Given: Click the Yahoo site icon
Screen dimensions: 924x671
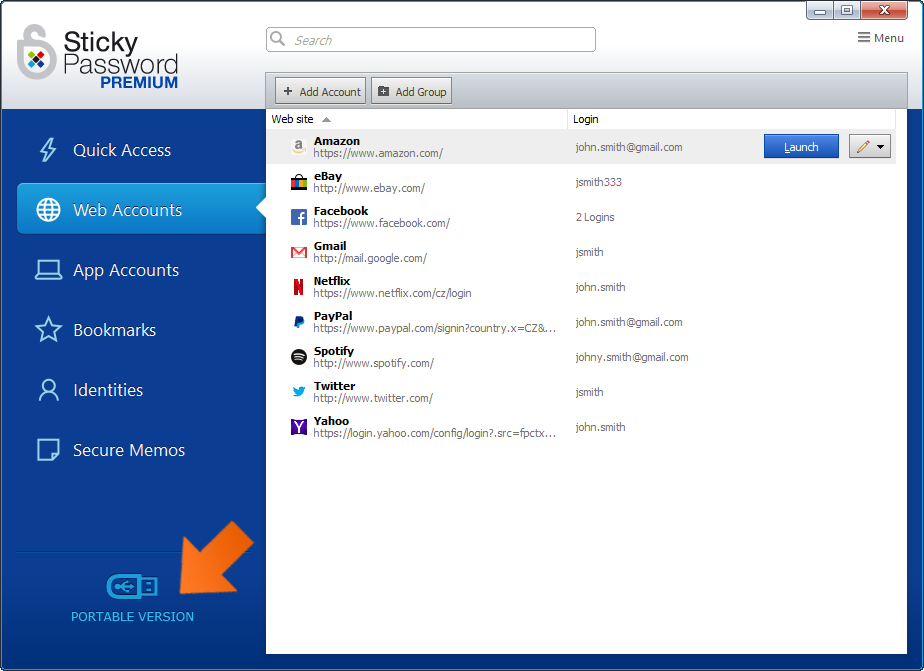Looking at the screenshot, I should (299, 427).
